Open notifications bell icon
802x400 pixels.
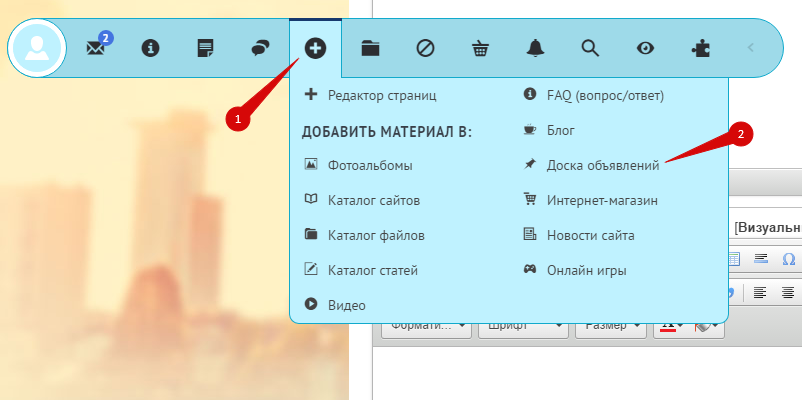[535, 48]
